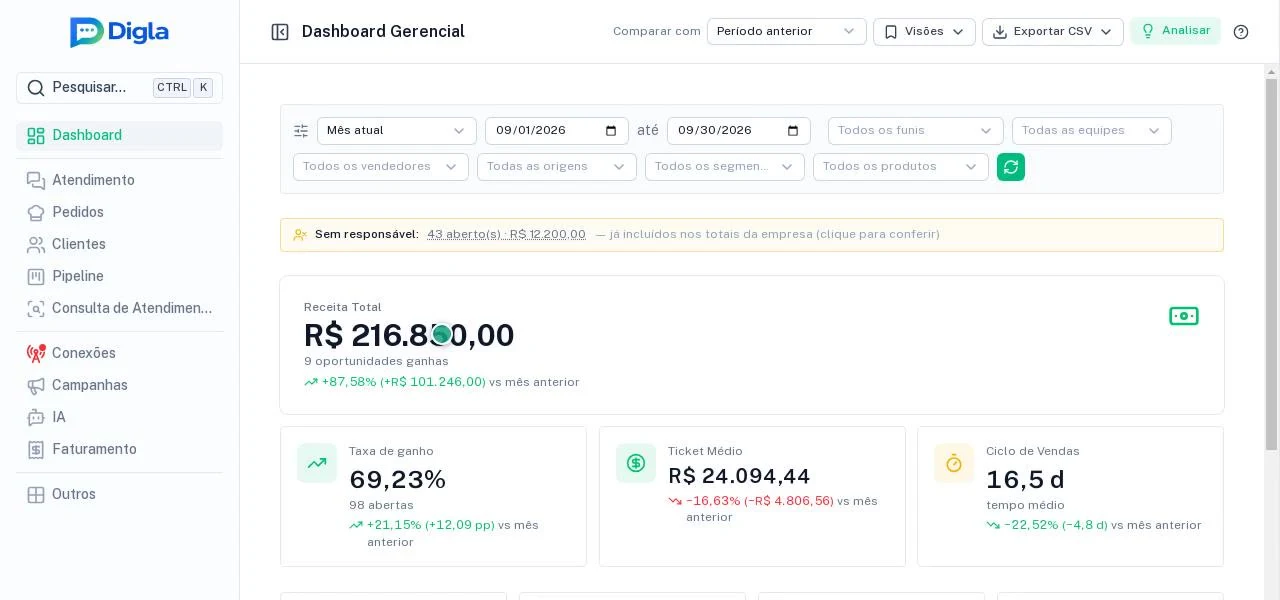The height and width of the screenshot is (600, 1280).
Task: Open Pipeline in sidebar
Action: [x=119, y=276]
